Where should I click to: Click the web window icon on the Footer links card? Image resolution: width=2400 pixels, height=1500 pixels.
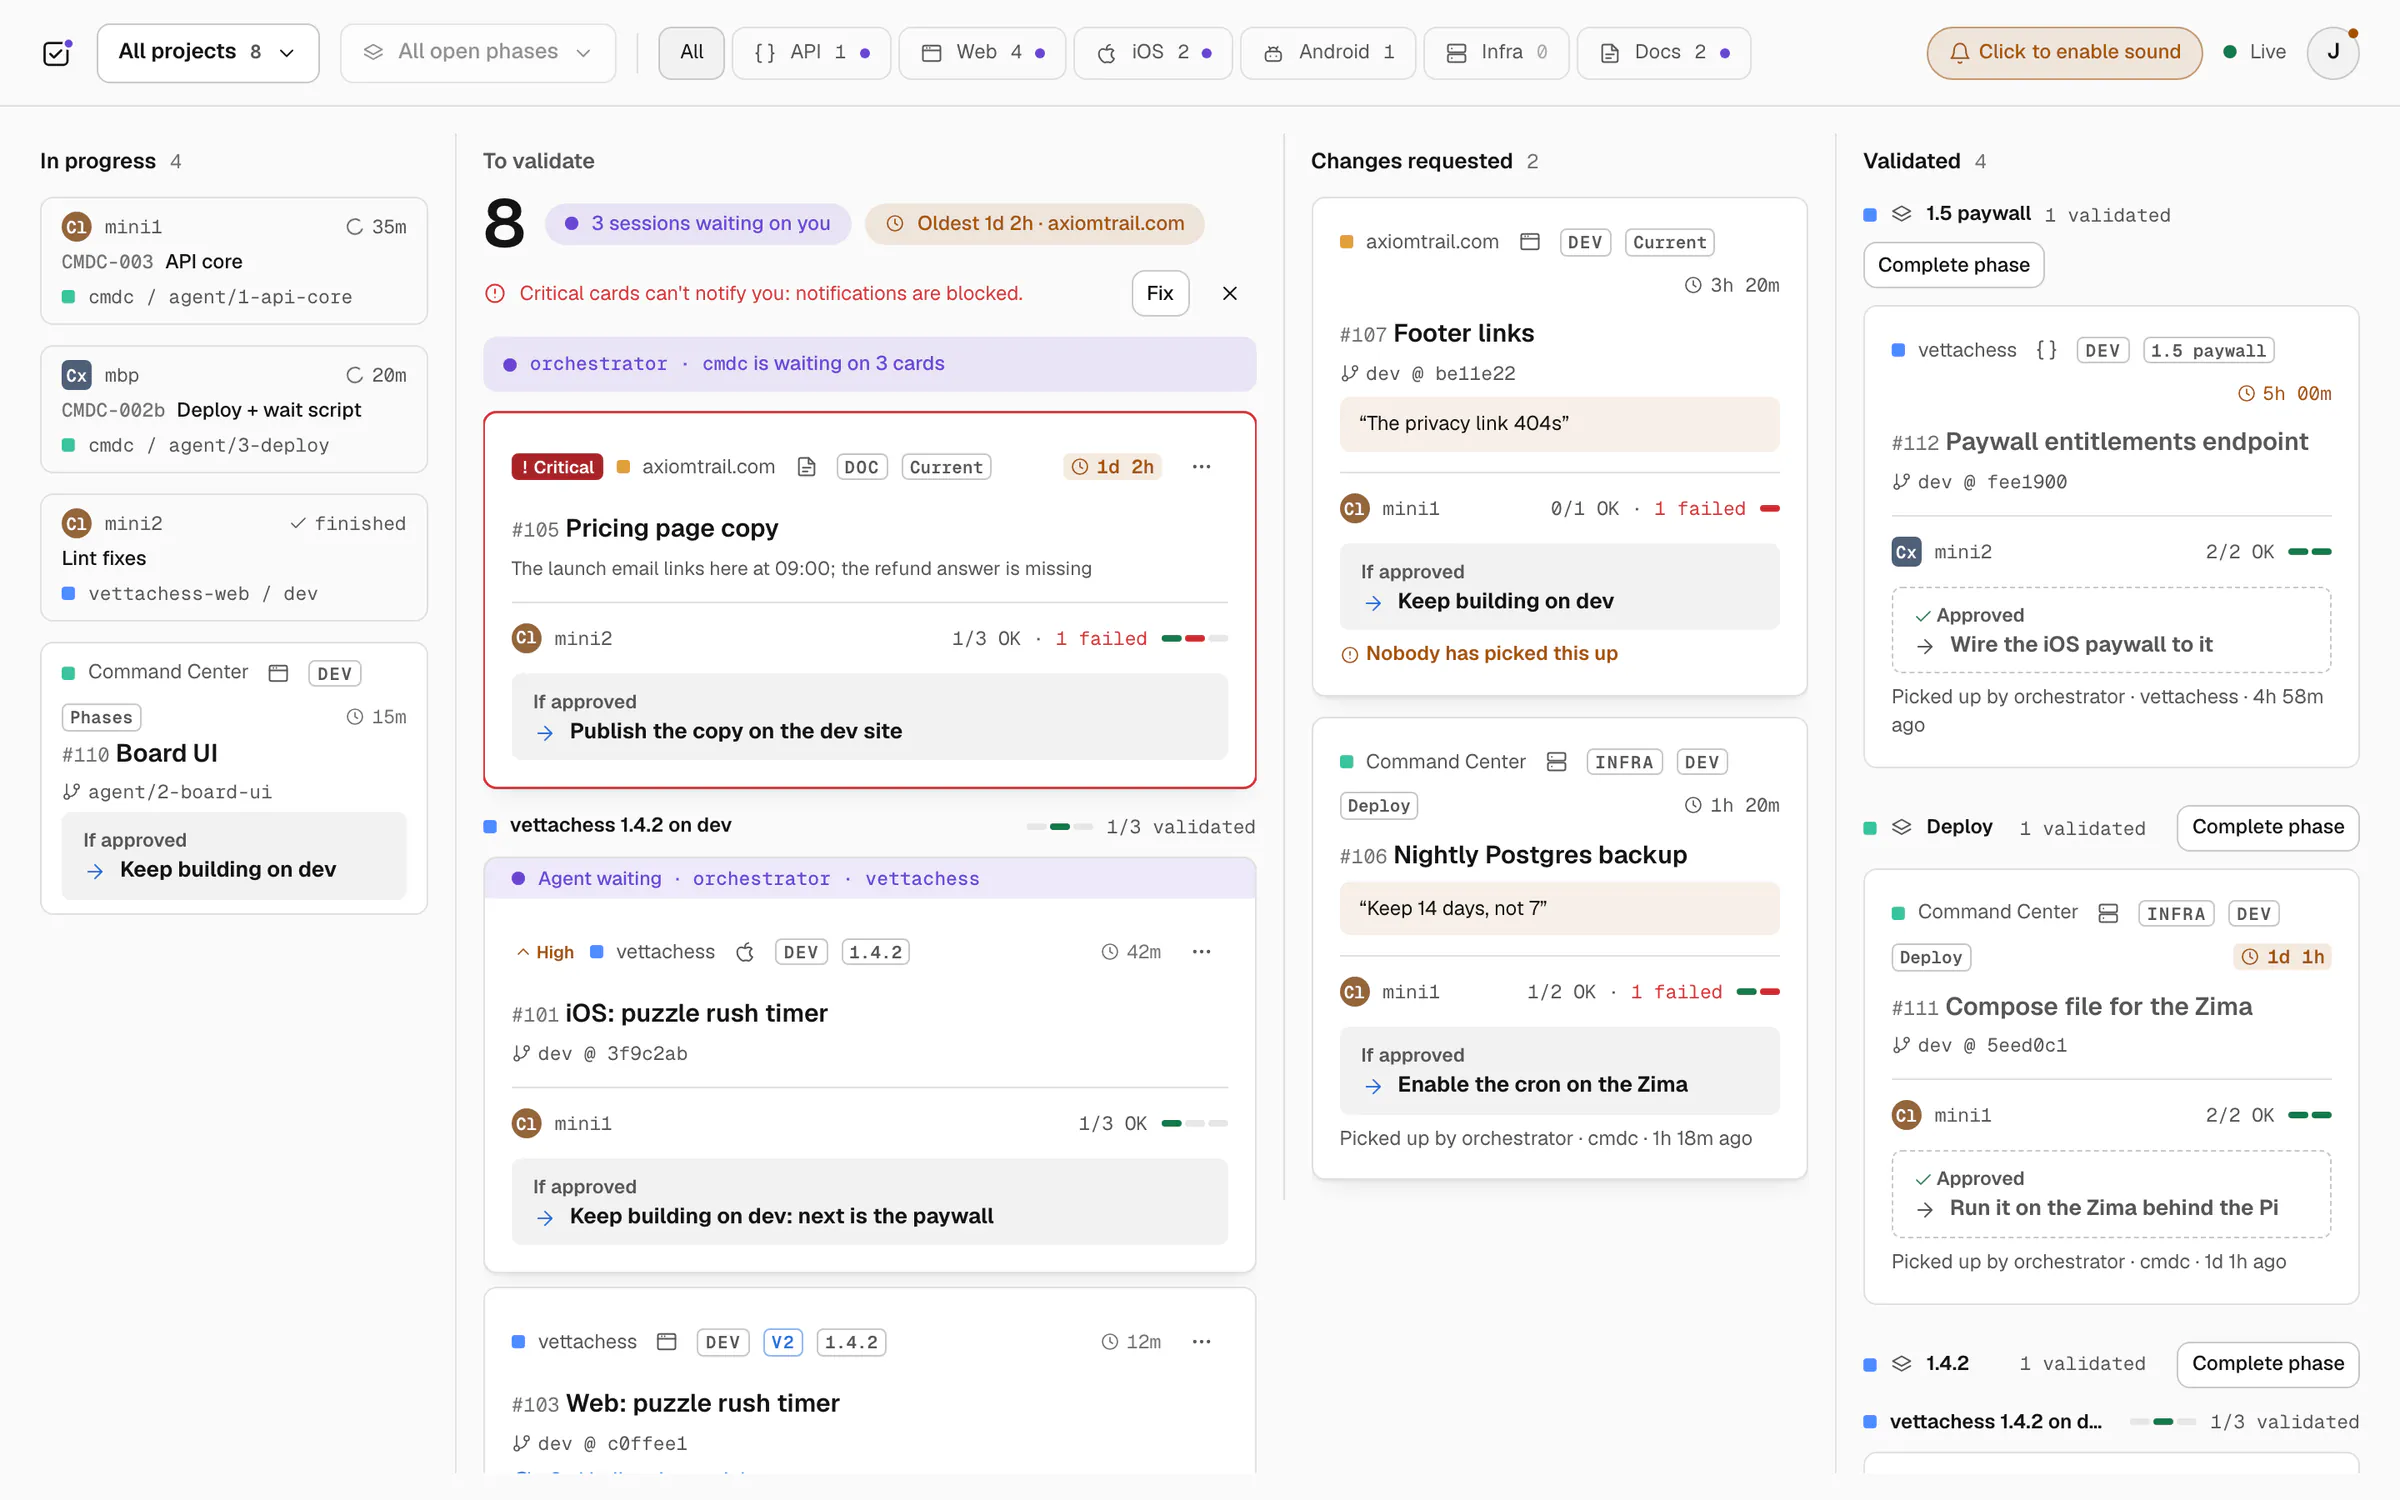1529,242
